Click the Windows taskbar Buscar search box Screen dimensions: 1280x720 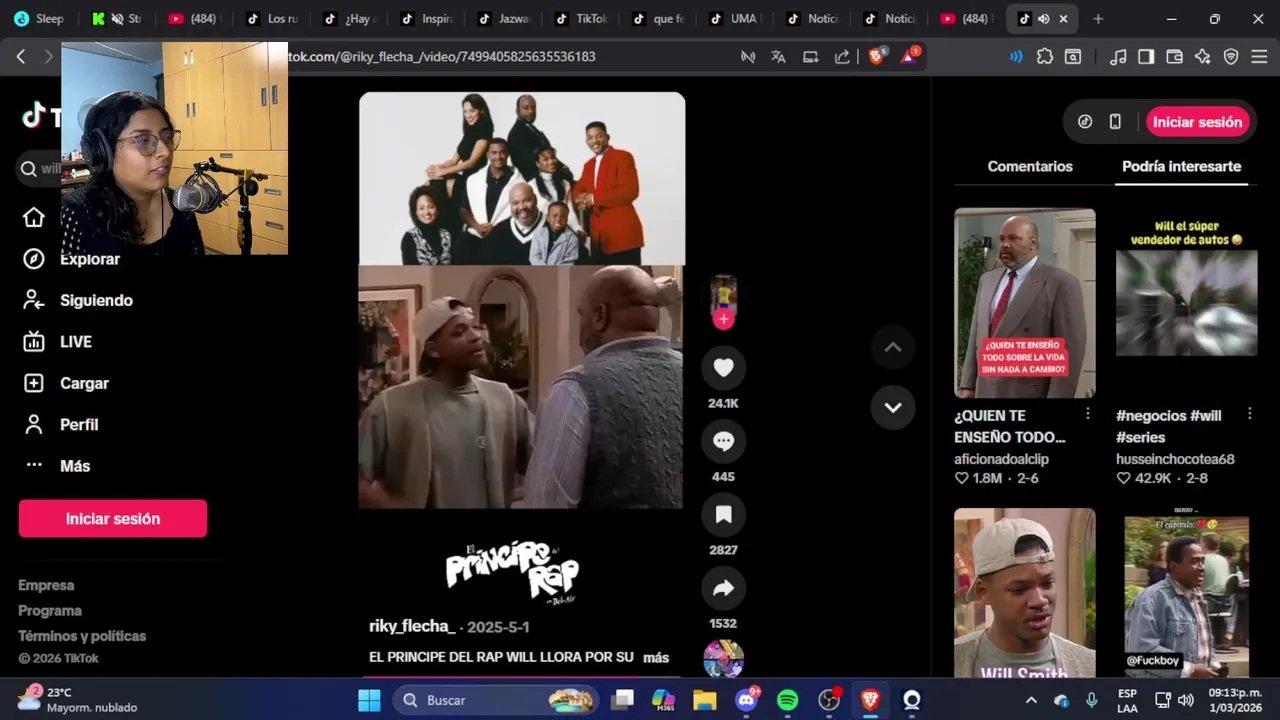(497, 700)
